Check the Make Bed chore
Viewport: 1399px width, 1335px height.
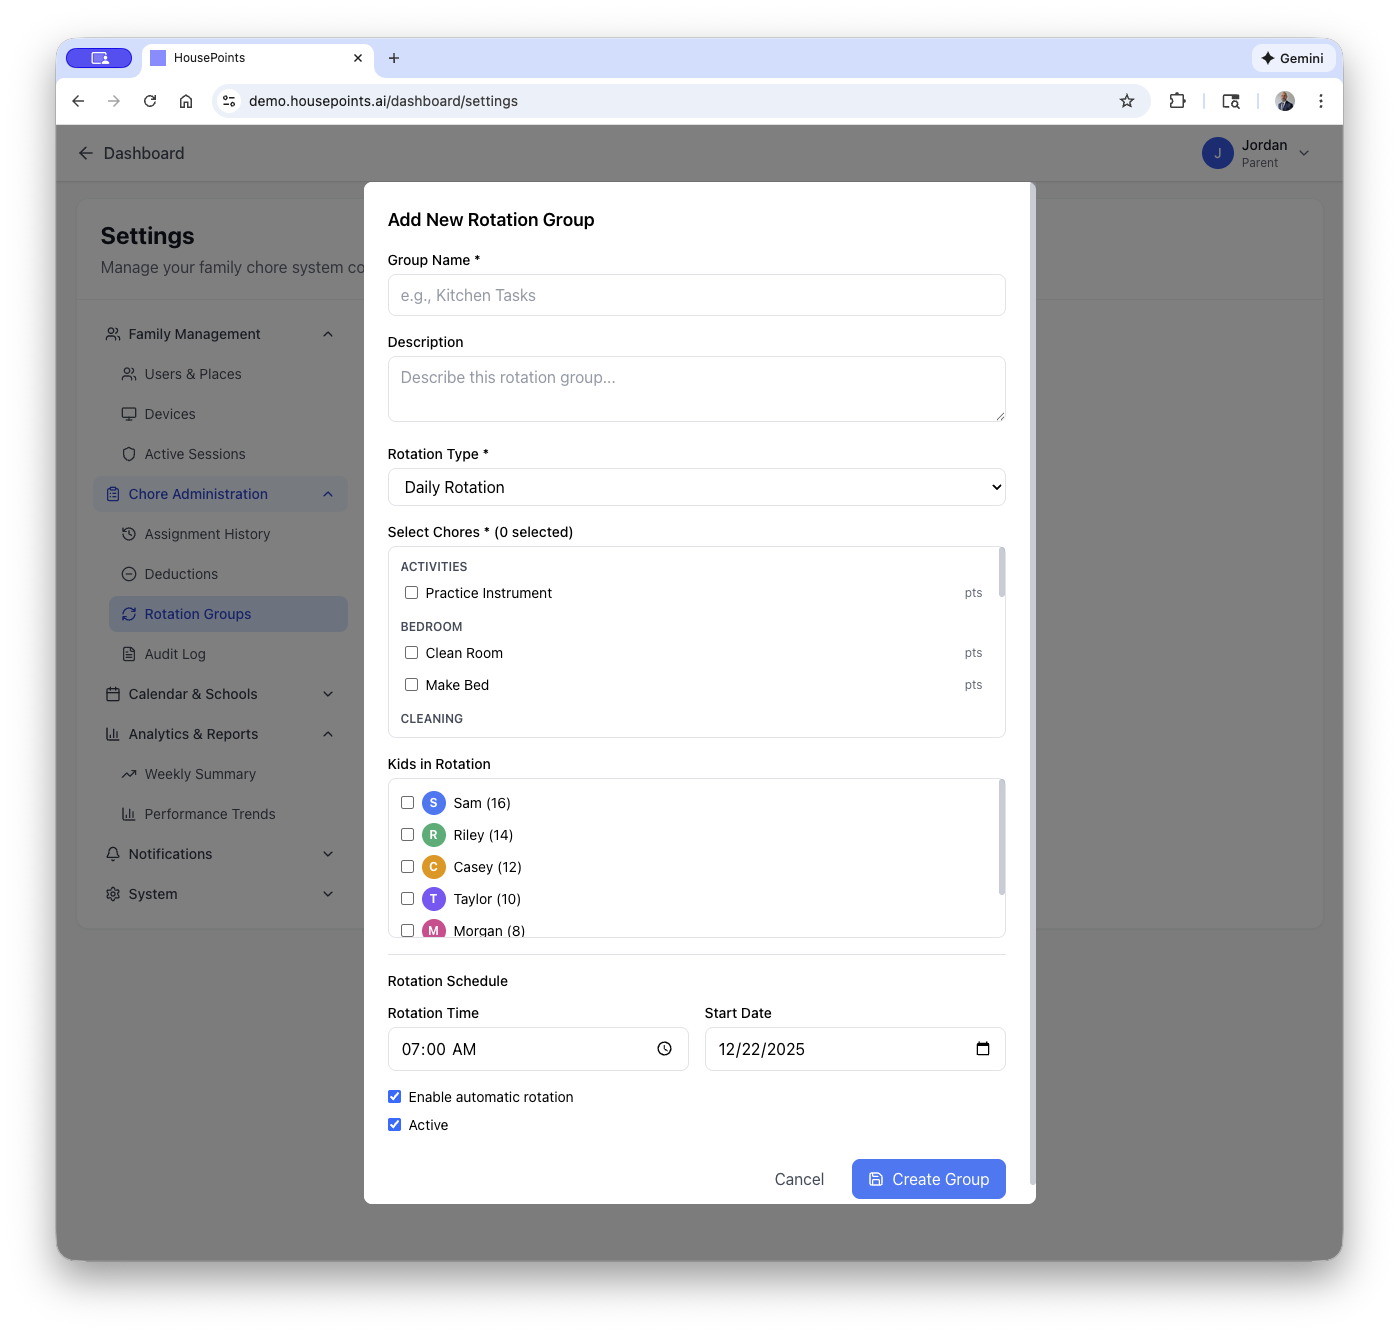click(411, 685)
